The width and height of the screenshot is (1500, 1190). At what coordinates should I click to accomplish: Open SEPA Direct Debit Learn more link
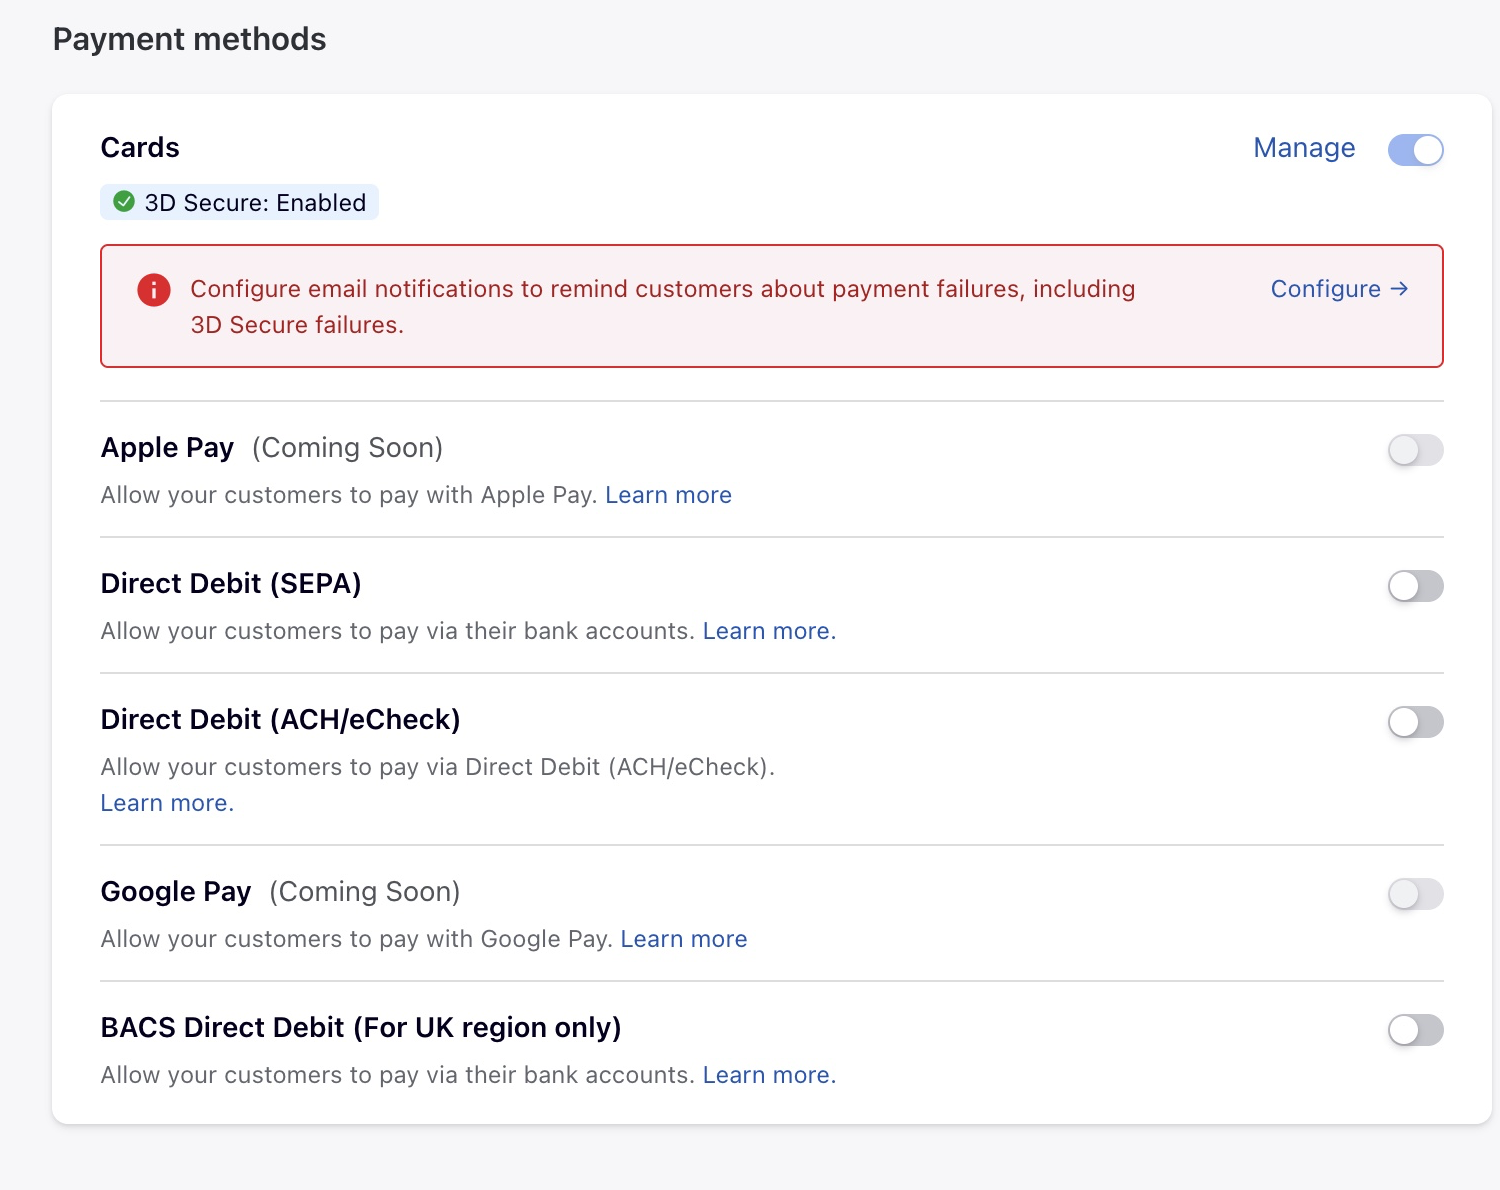pos(769,631)
